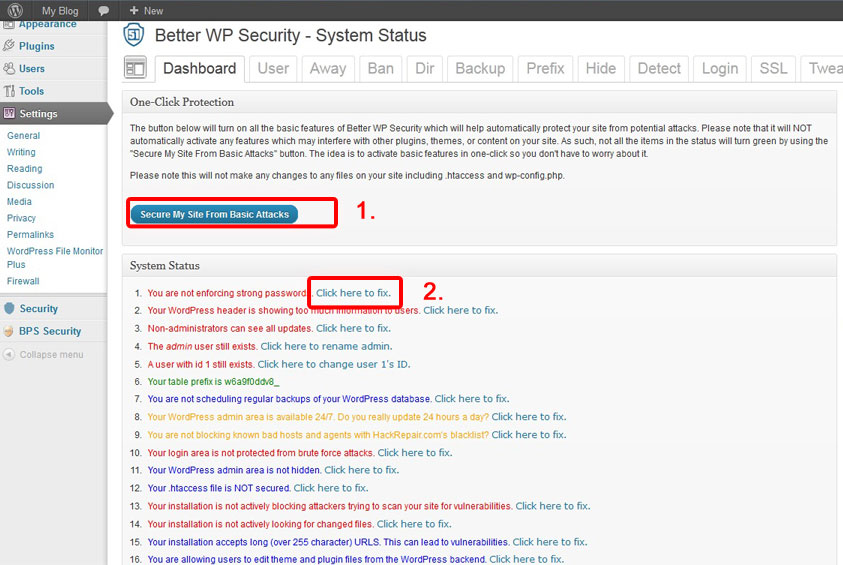Click the Settings menu icon
Viewport: 843px width, 565px height.
pos(9,113)
